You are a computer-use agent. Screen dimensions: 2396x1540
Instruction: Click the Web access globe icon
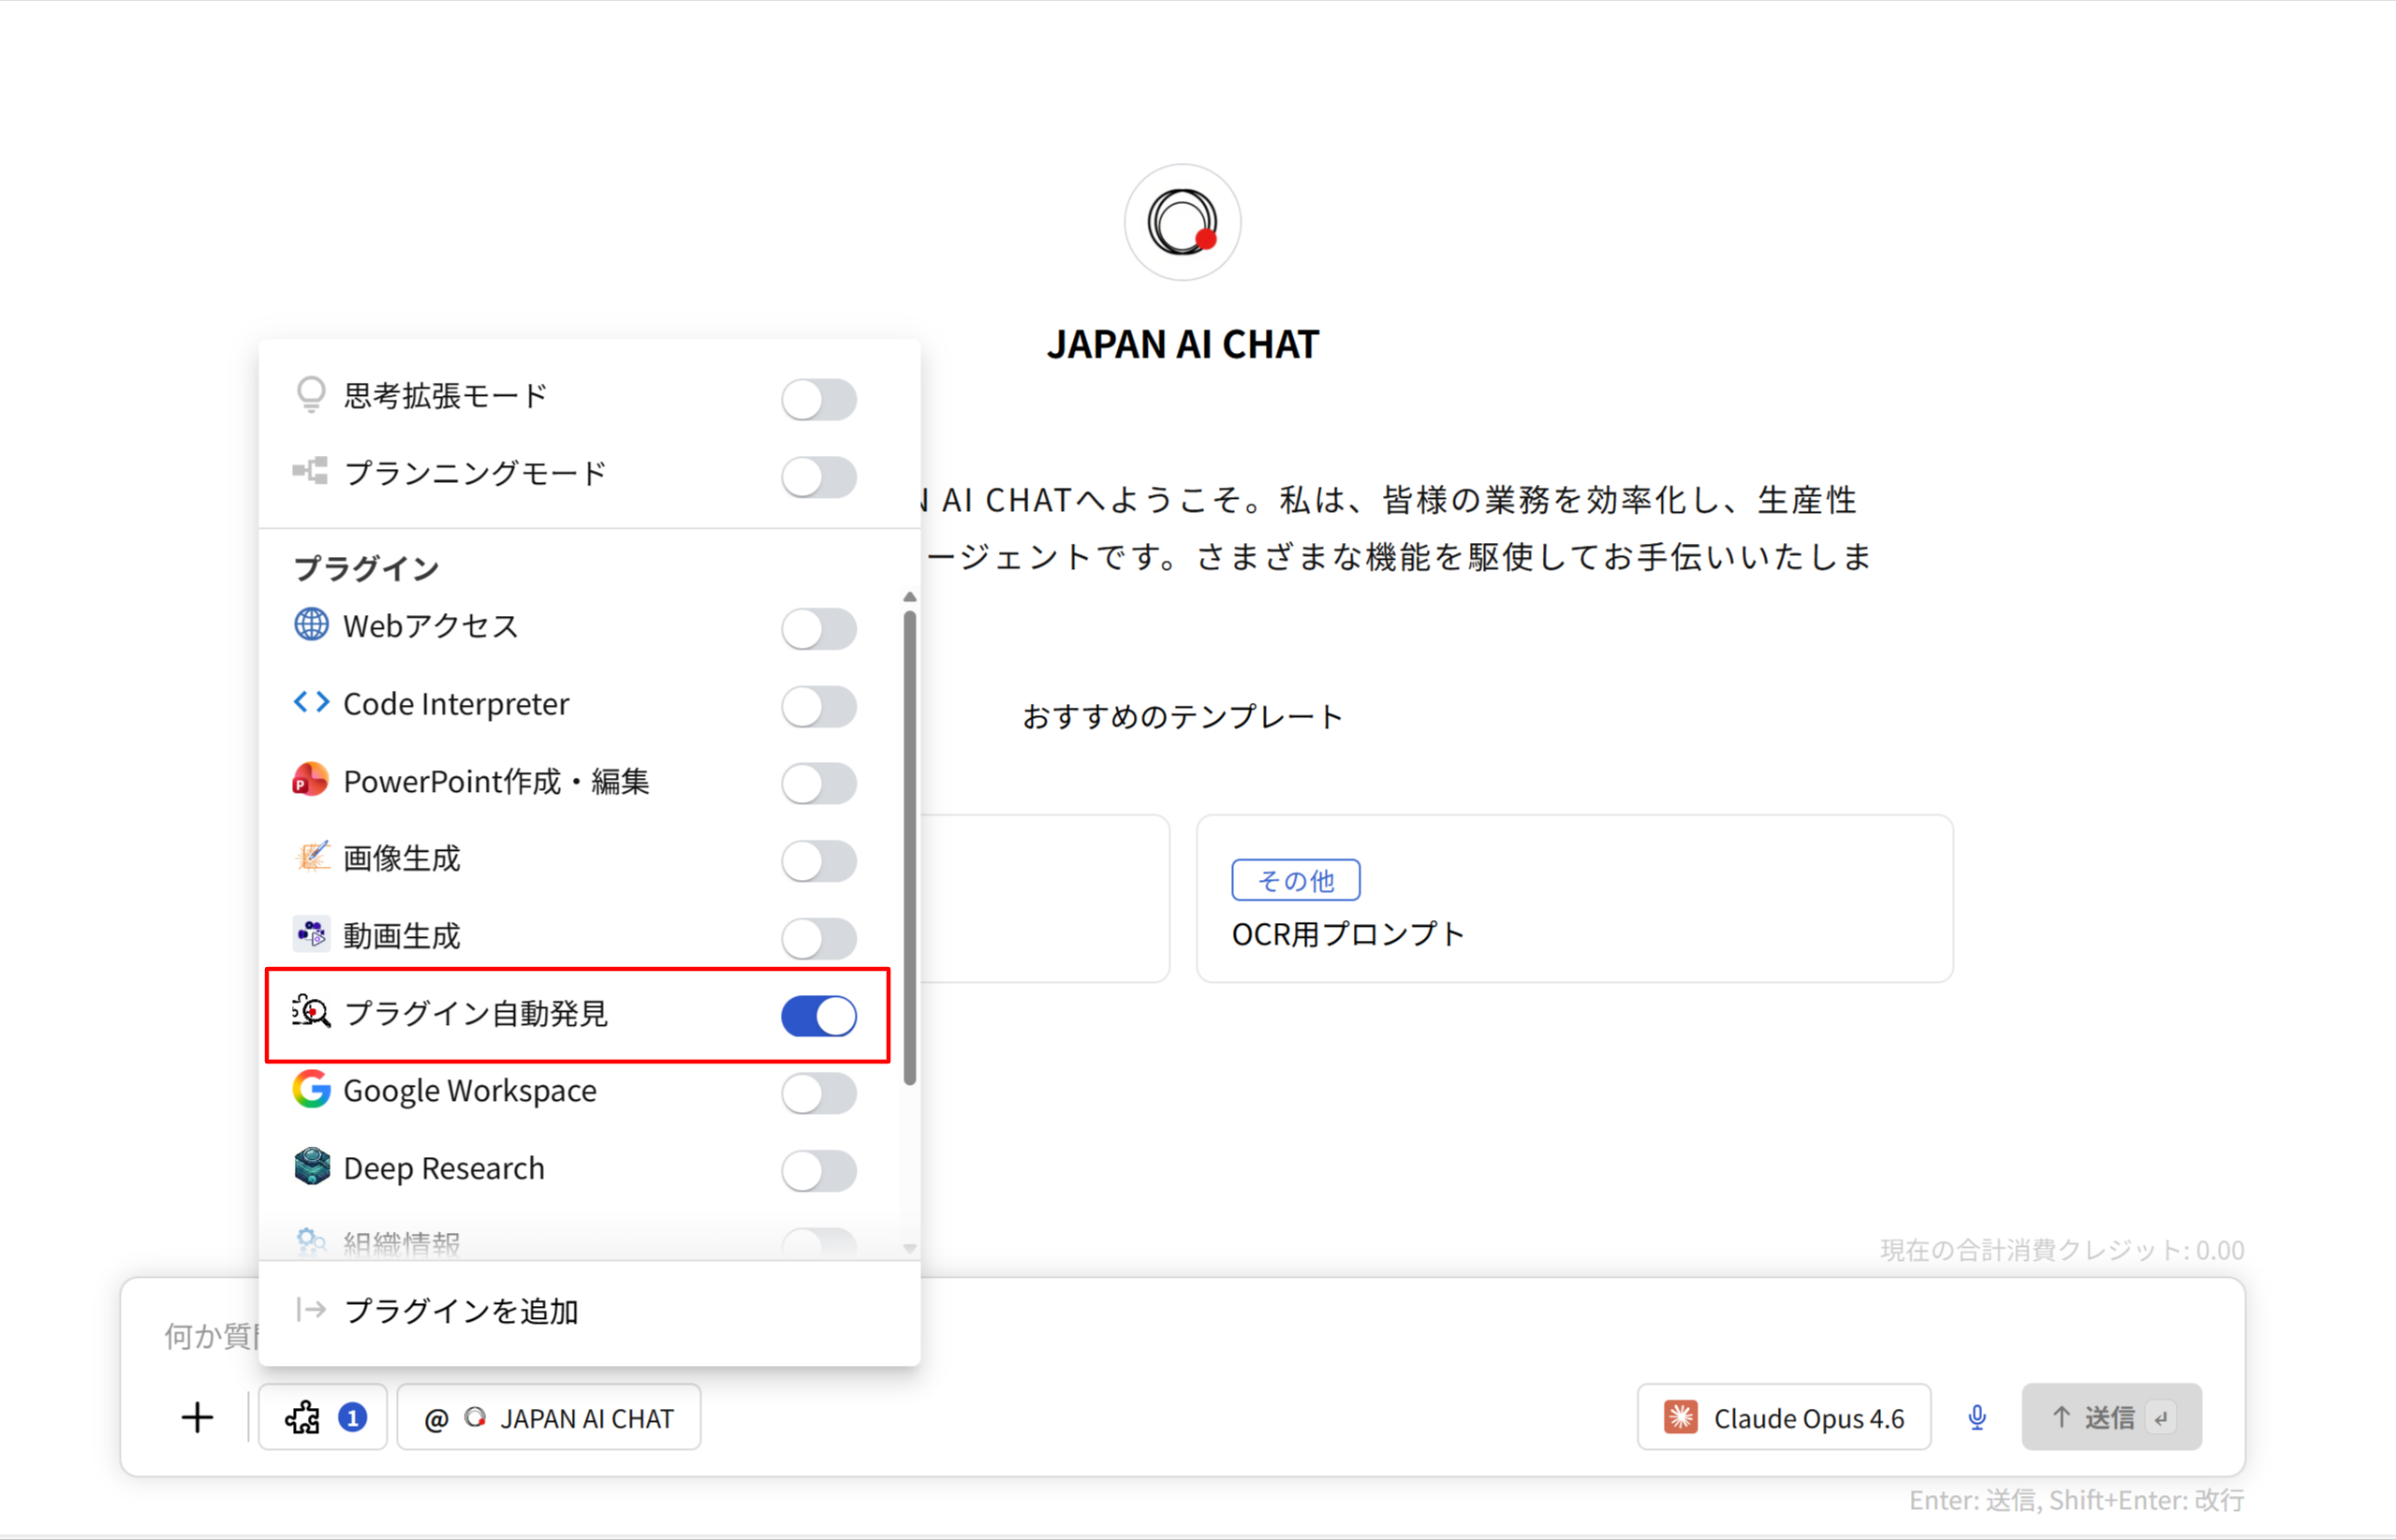pyautogui.click(x=311, y=625)
